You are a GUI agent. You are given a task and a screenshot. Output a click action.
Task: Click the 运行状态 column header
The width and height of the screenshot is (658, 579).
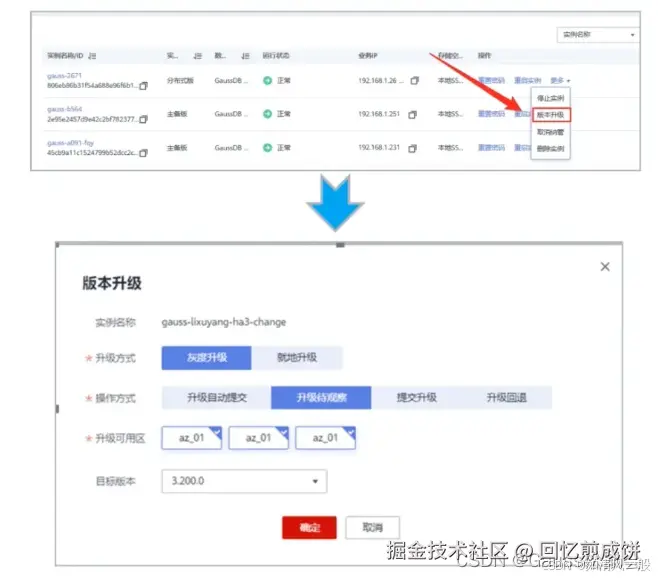pos(276,55)
